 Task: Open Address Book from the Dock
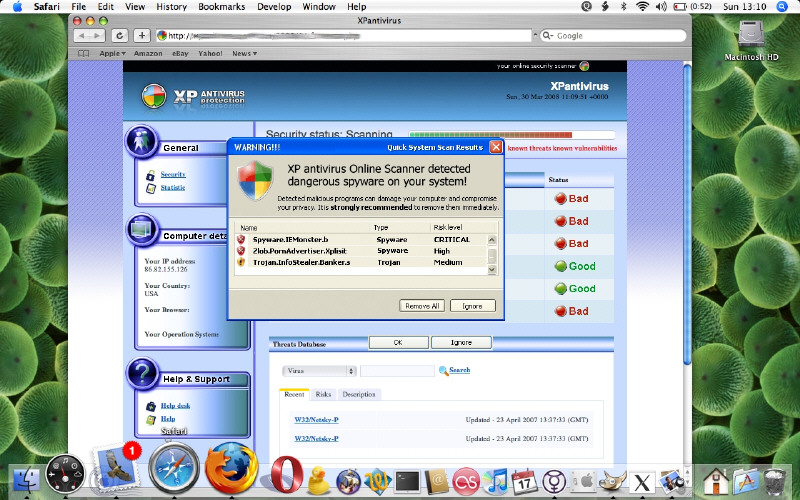tap(437, 482)
